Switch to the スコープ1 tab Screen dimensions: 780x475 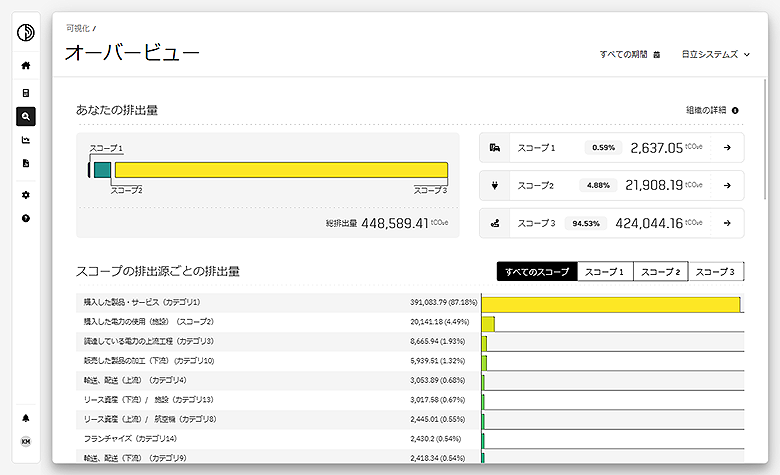pos(605,272)
